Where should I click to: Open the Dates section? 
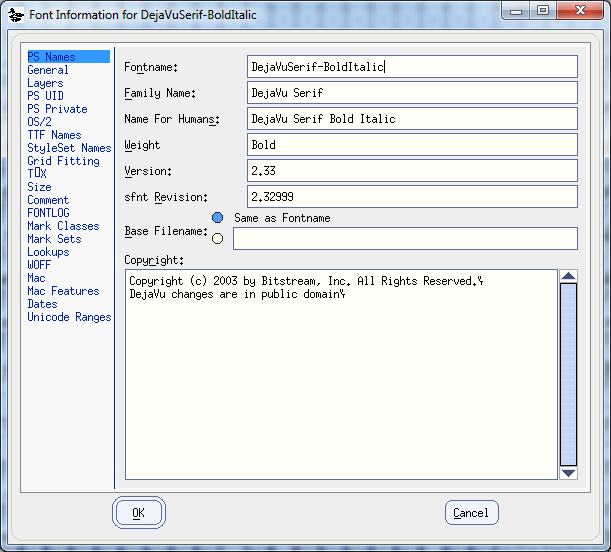(x=42, y=304)
